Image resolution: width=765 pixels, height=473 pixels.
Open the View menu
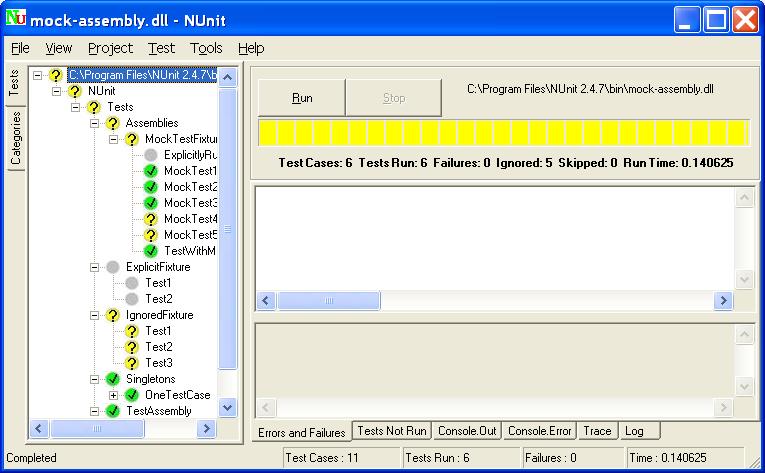(59, 48)
